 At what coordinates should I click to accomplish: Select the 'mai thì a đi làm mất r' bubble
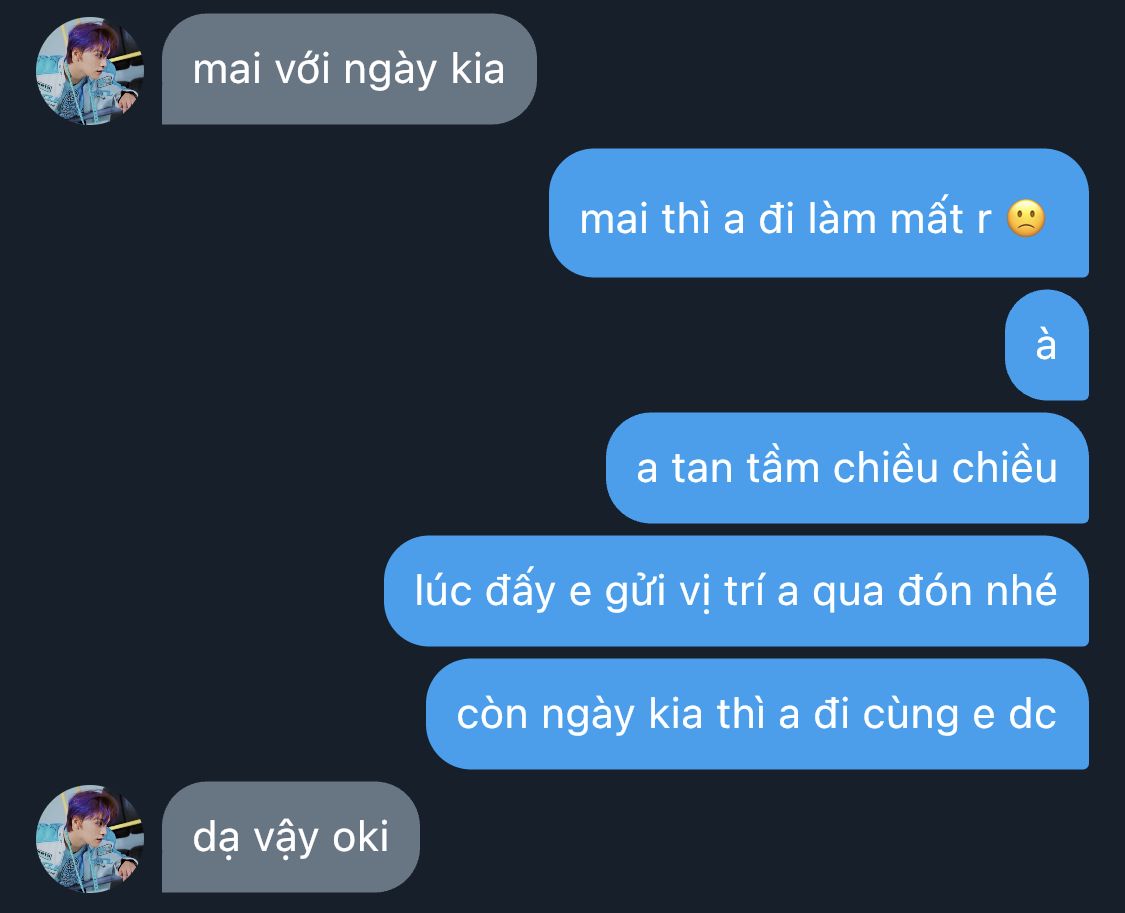tap(819, 213)
